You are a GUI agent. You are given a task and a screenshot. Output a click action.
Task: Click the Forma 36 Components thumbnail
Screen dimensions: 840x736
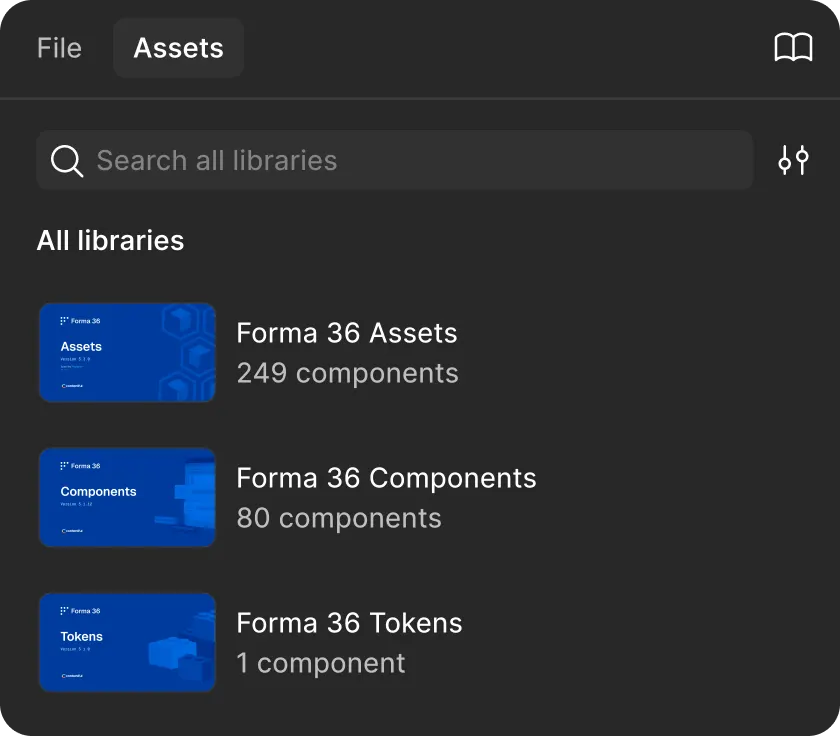127,497
